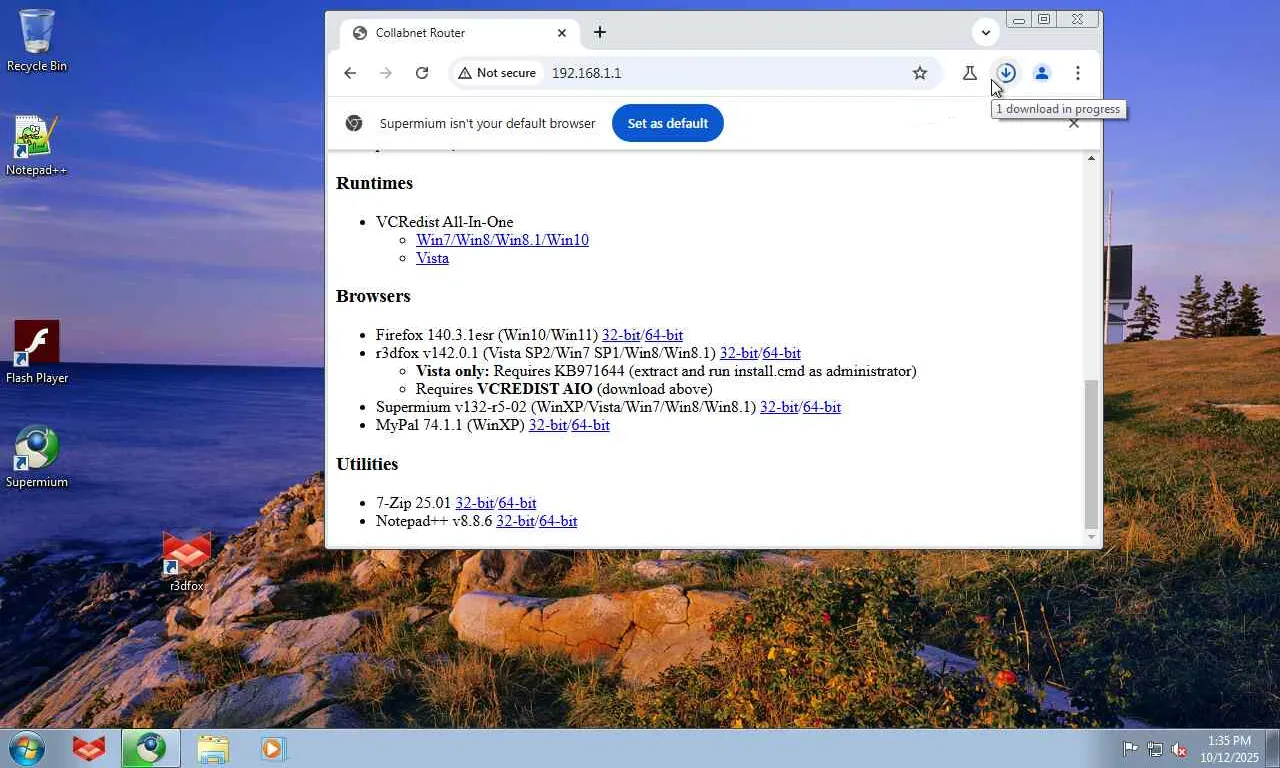Download the VCRedist Vista link
The height and width of the screenshot is (768, 1280).
(432, 258)
